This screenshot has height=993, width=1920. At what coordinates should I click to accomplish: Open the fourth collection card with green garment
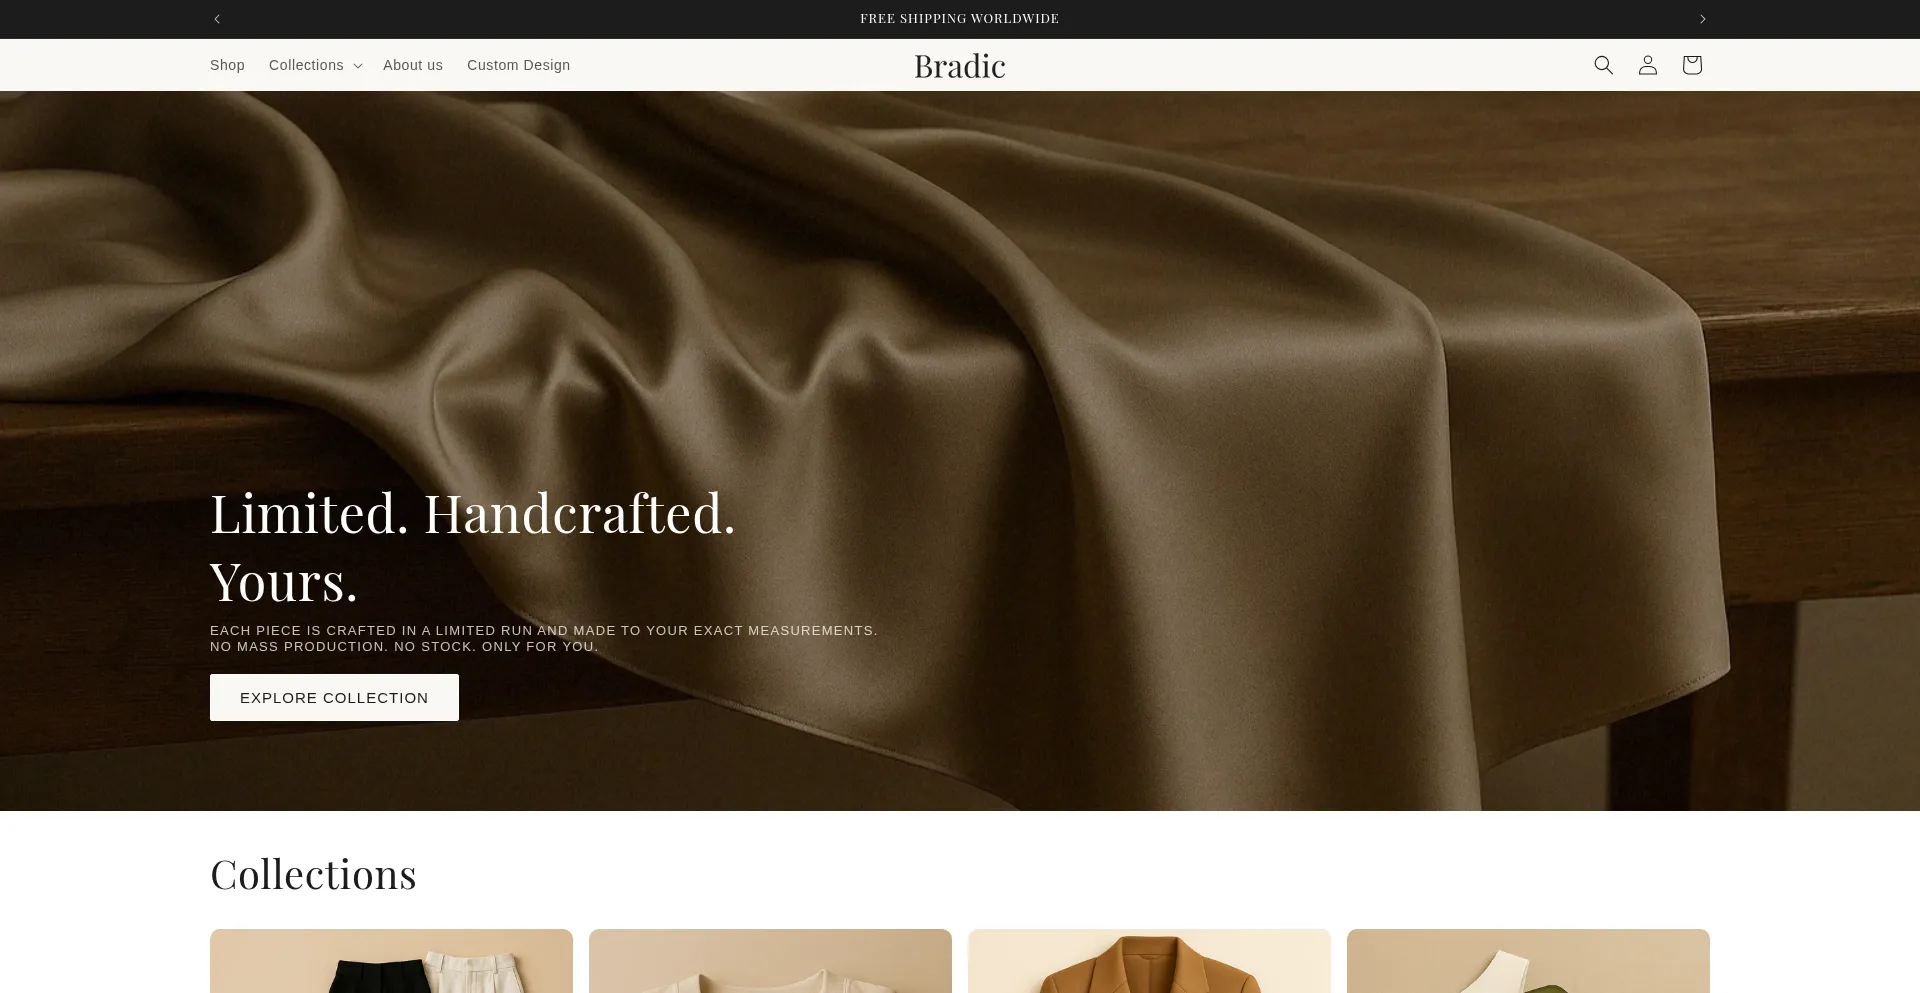(x=1528, y=961)
